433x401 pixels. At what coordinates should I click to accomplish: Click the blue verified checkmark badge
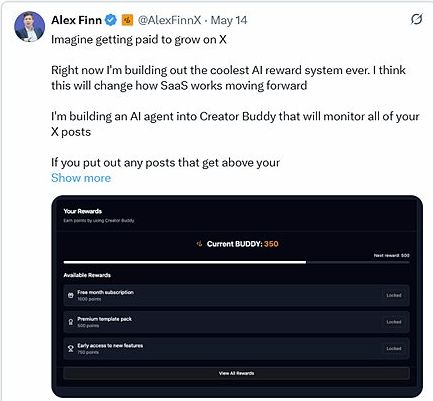click(x=111, y=20)
